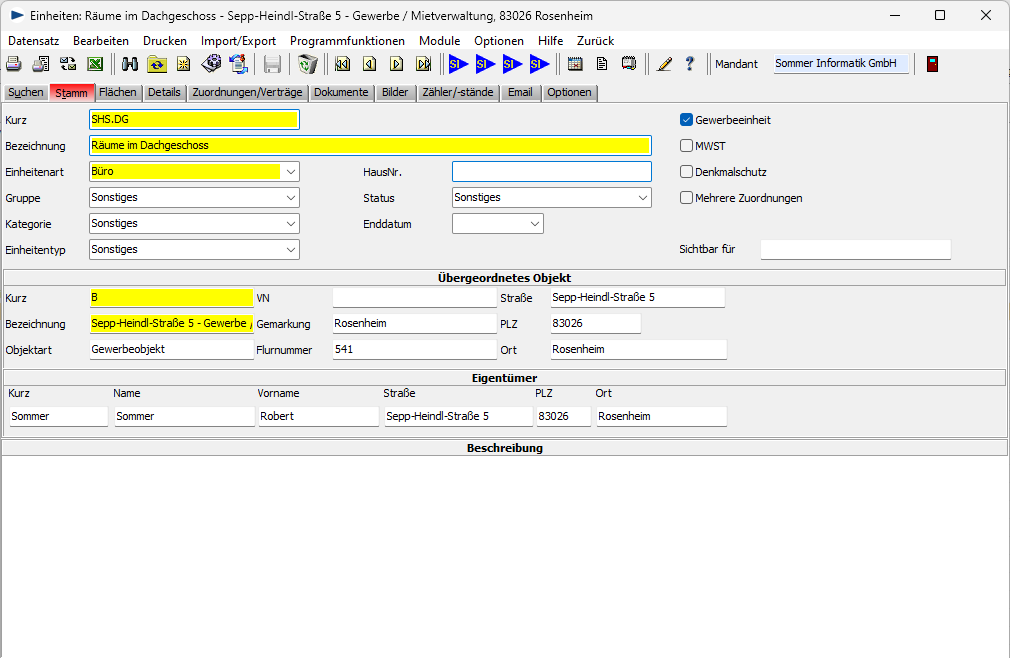The width and height of the screenshot is (1010, 658).
Task: Click the recycle bin delete icon
Action: point(308,64)
